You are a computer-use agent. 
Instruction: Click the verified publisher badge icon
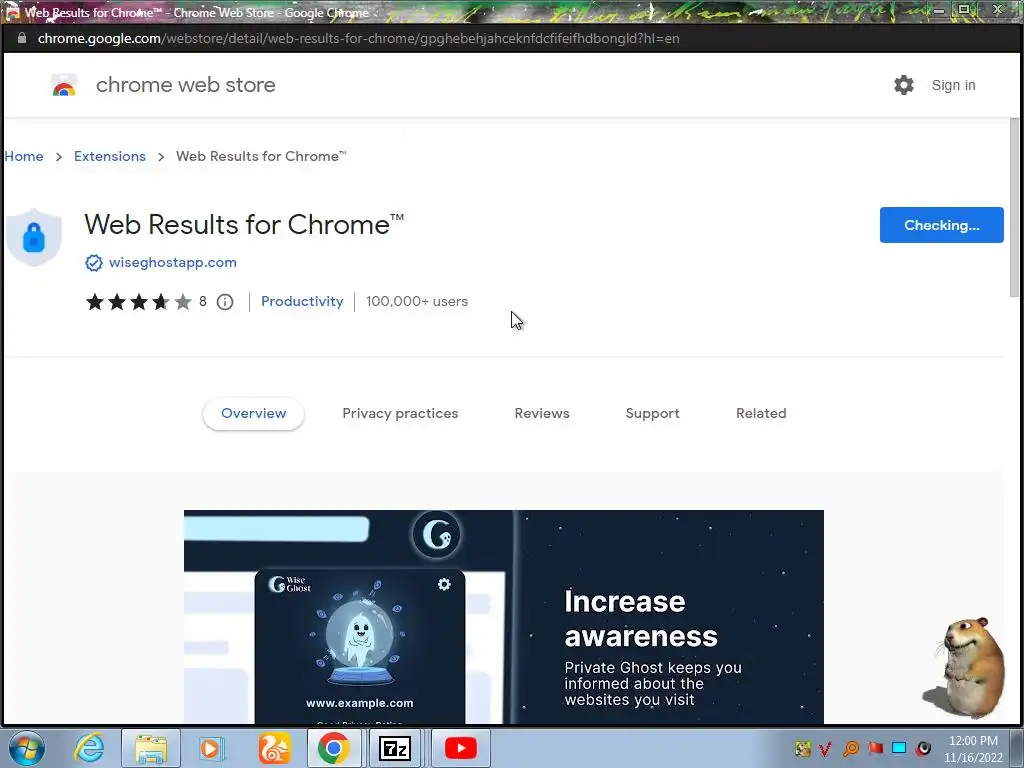[x=94, y=263]
